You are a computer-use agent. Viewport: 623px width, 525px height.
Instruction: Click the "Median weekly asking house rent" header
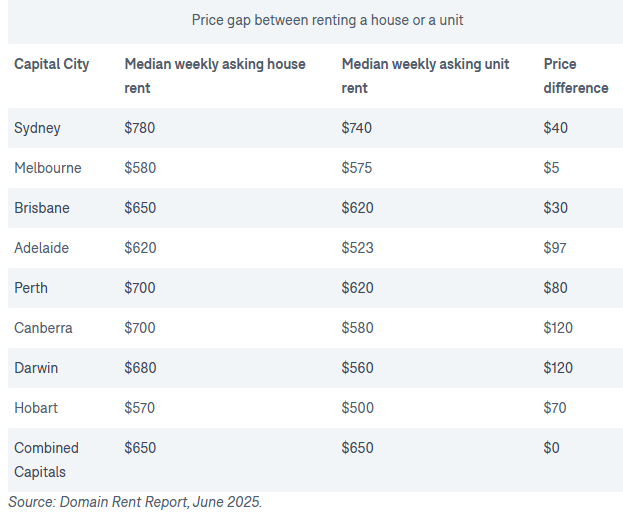click(215, 76)
